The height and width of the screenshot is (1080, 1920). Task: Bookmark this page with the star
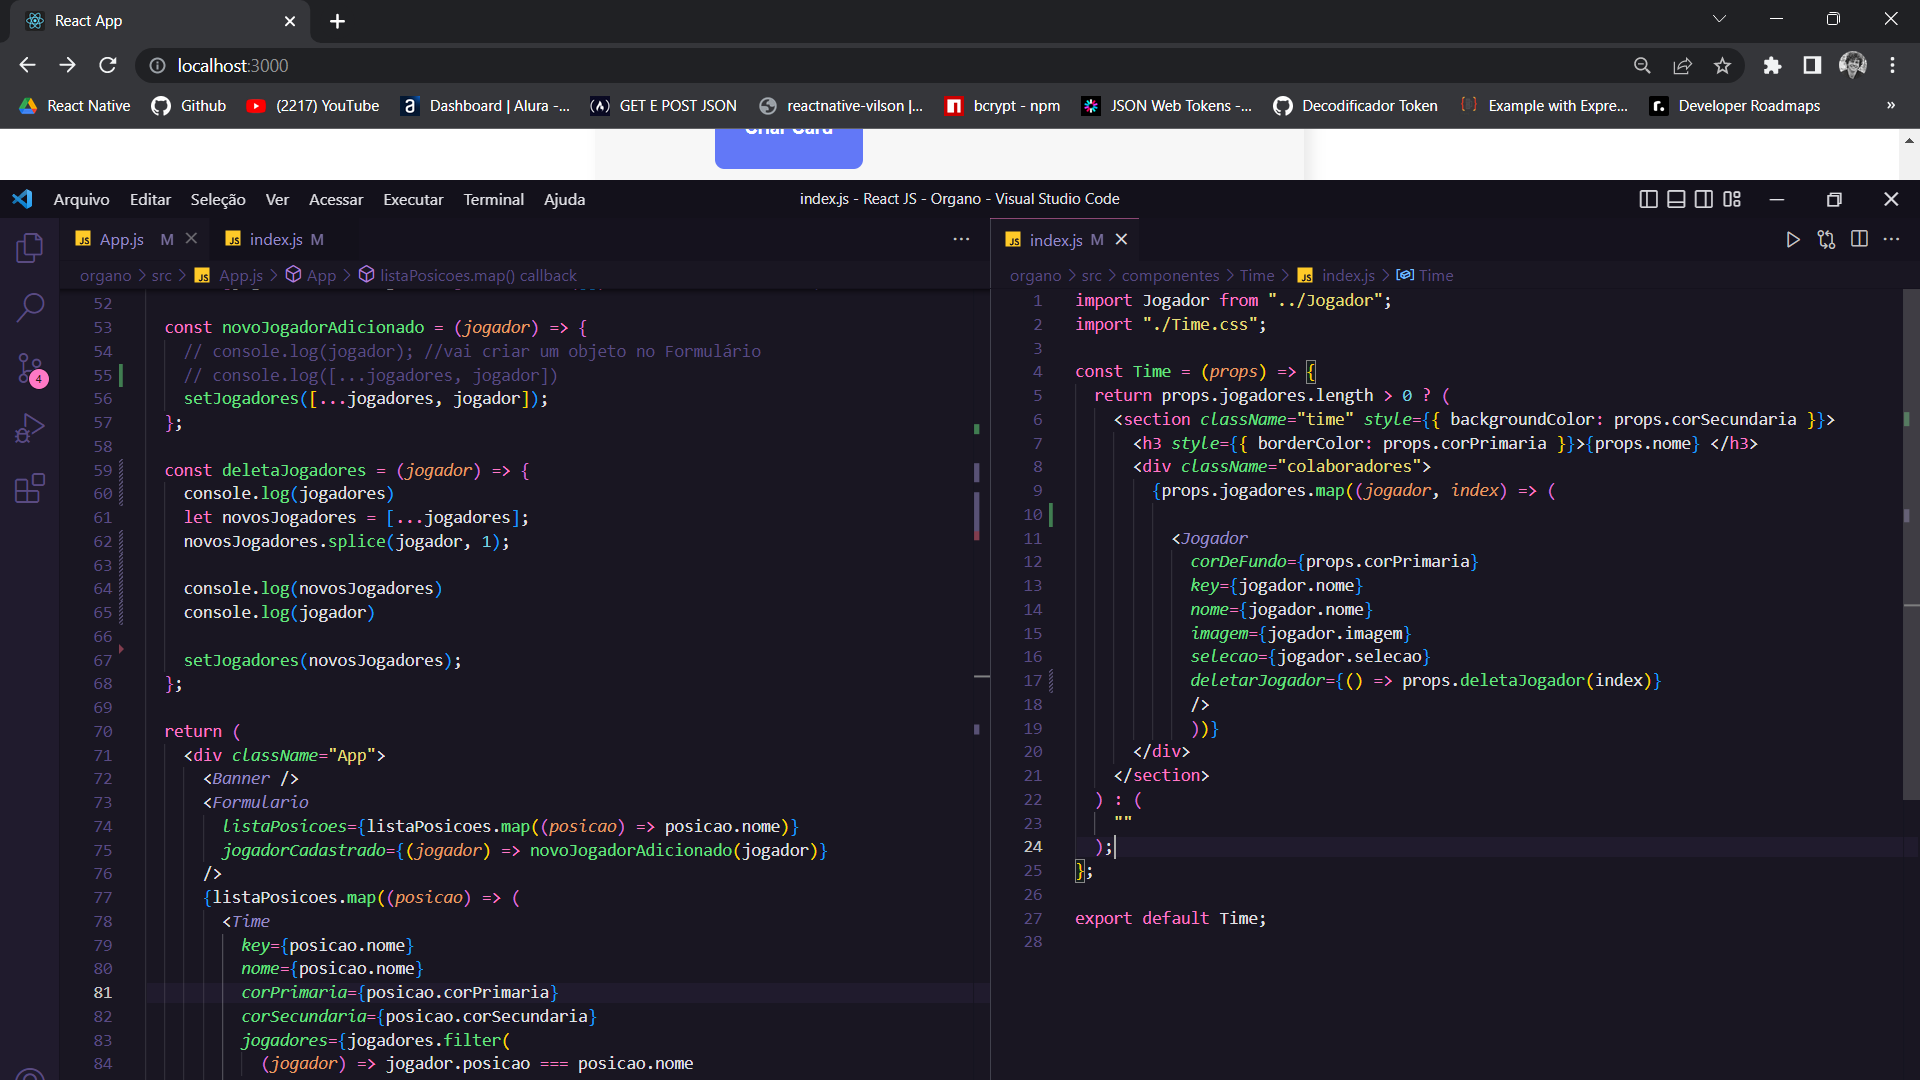[x=1722, y=65]
